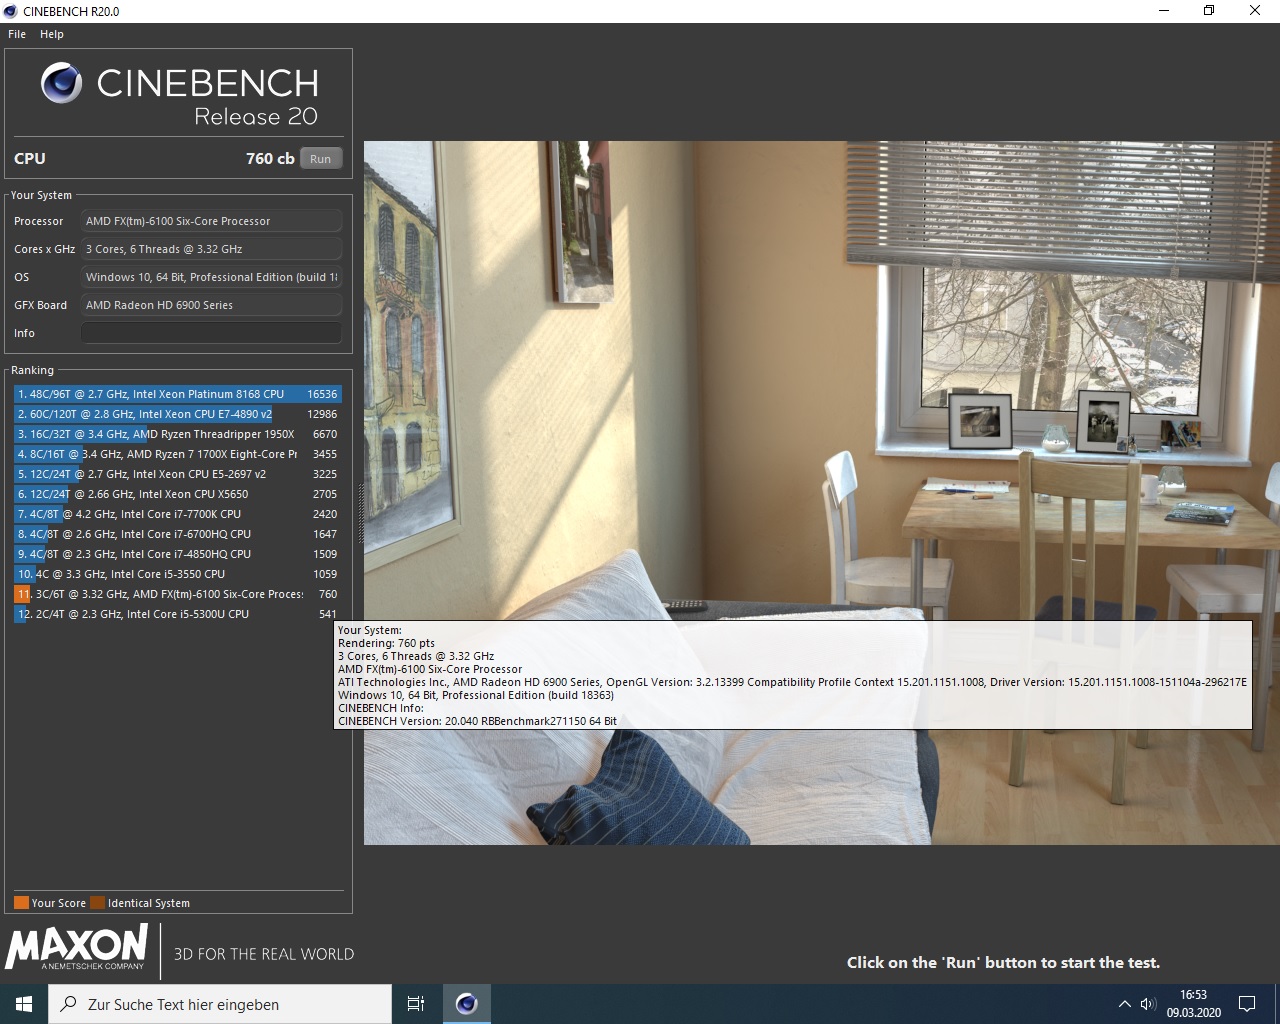Click the brown Identical System legend swatch
This screenshot has width=1280, height=1024.
97,903
